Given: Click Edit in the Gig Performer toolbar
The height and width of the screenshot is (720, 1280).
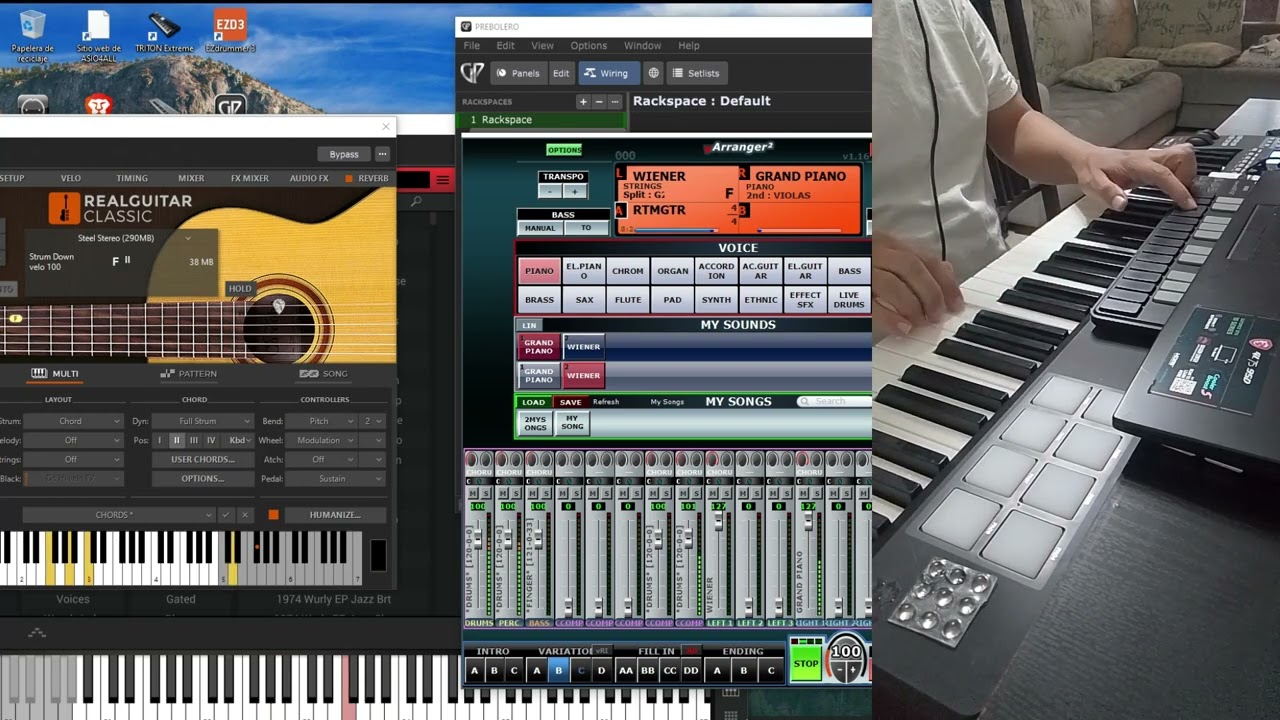Looking at the screenshot, I should (561, 73).
